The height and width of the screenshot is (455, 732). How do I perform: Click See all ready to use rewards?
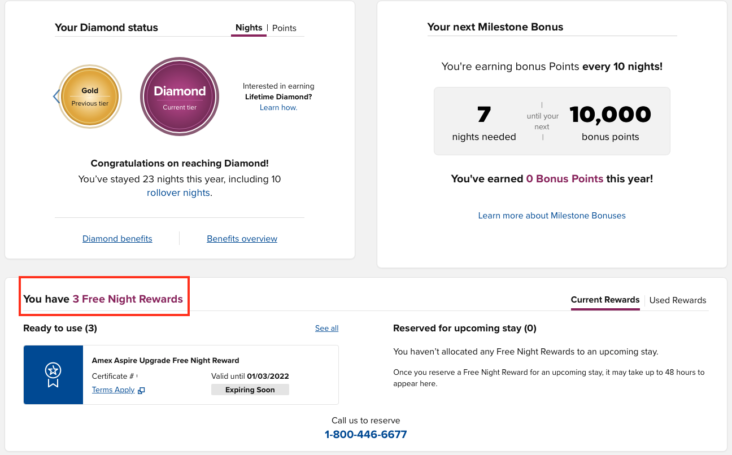click(326, 328)
